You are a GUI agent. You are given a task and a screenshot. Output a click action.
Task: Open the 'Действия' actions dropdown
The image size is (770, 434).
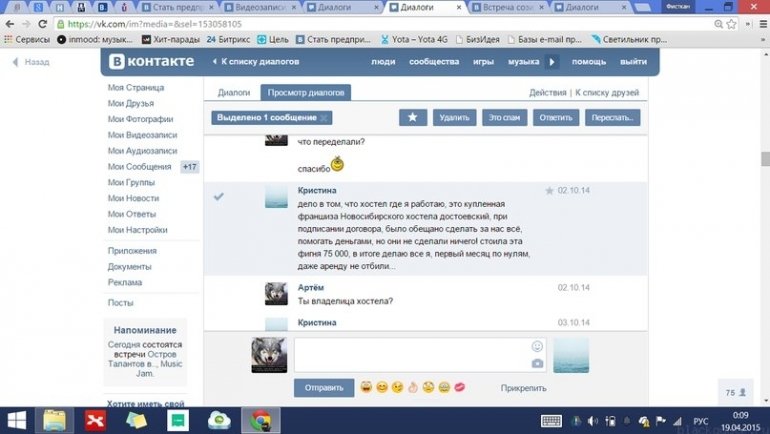tap(548, 93)
